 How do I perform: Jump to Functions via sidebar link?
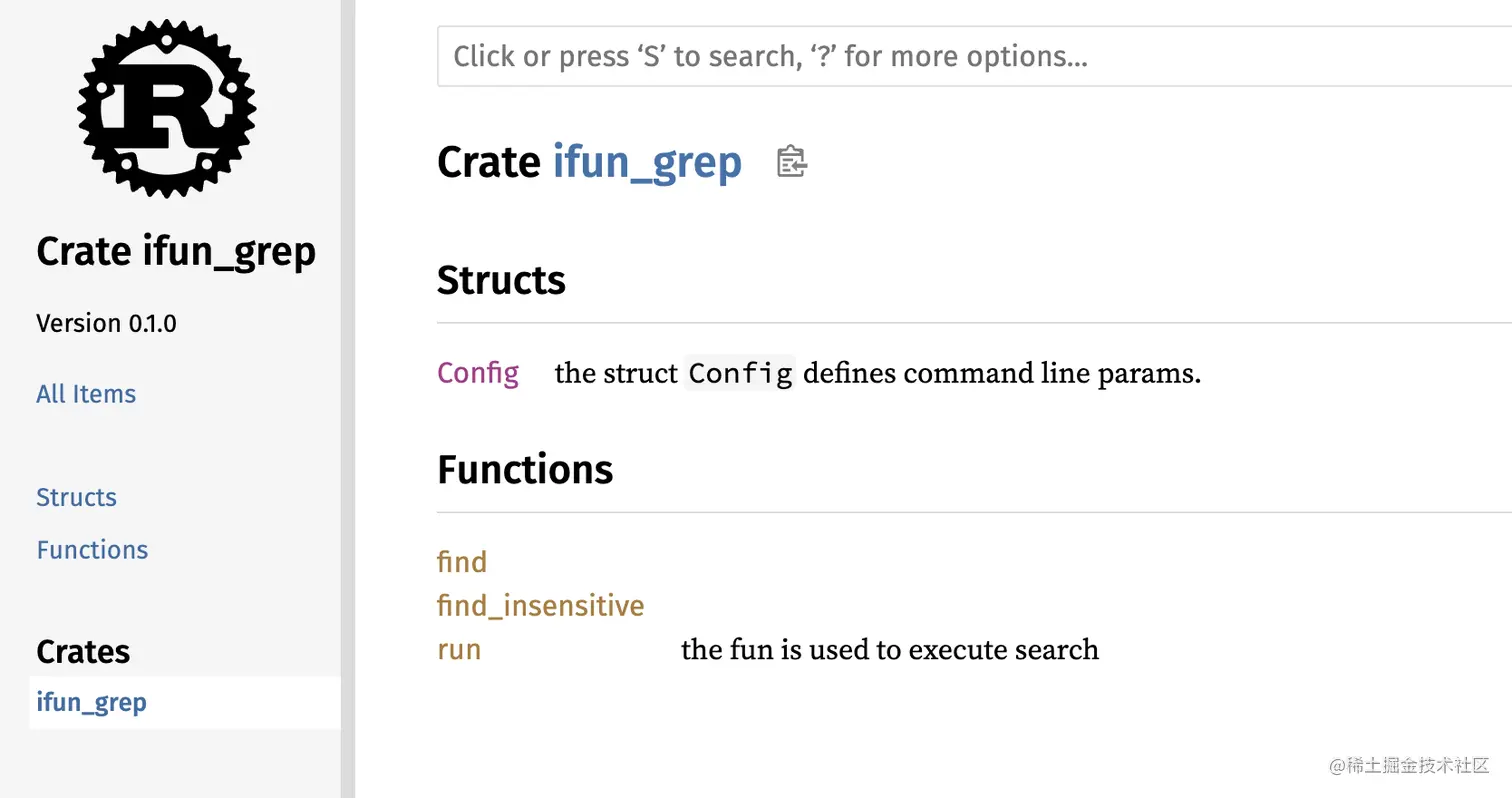coord(92,550)
